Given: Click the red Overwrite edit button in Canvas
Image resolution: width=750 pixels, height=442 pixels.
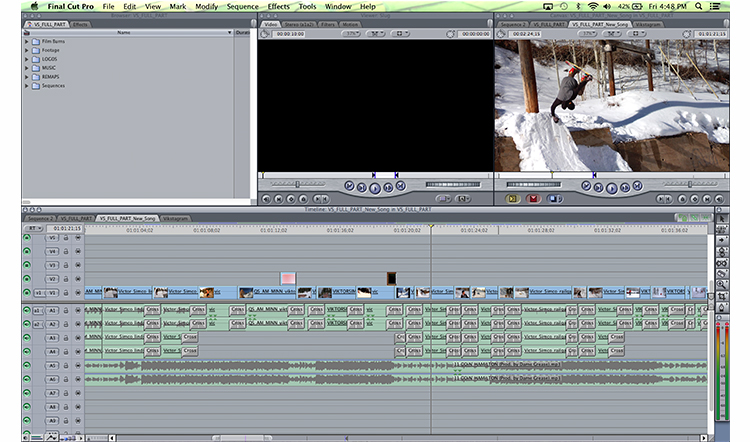Looking at the screenshot, I should [x=533, y=199].
